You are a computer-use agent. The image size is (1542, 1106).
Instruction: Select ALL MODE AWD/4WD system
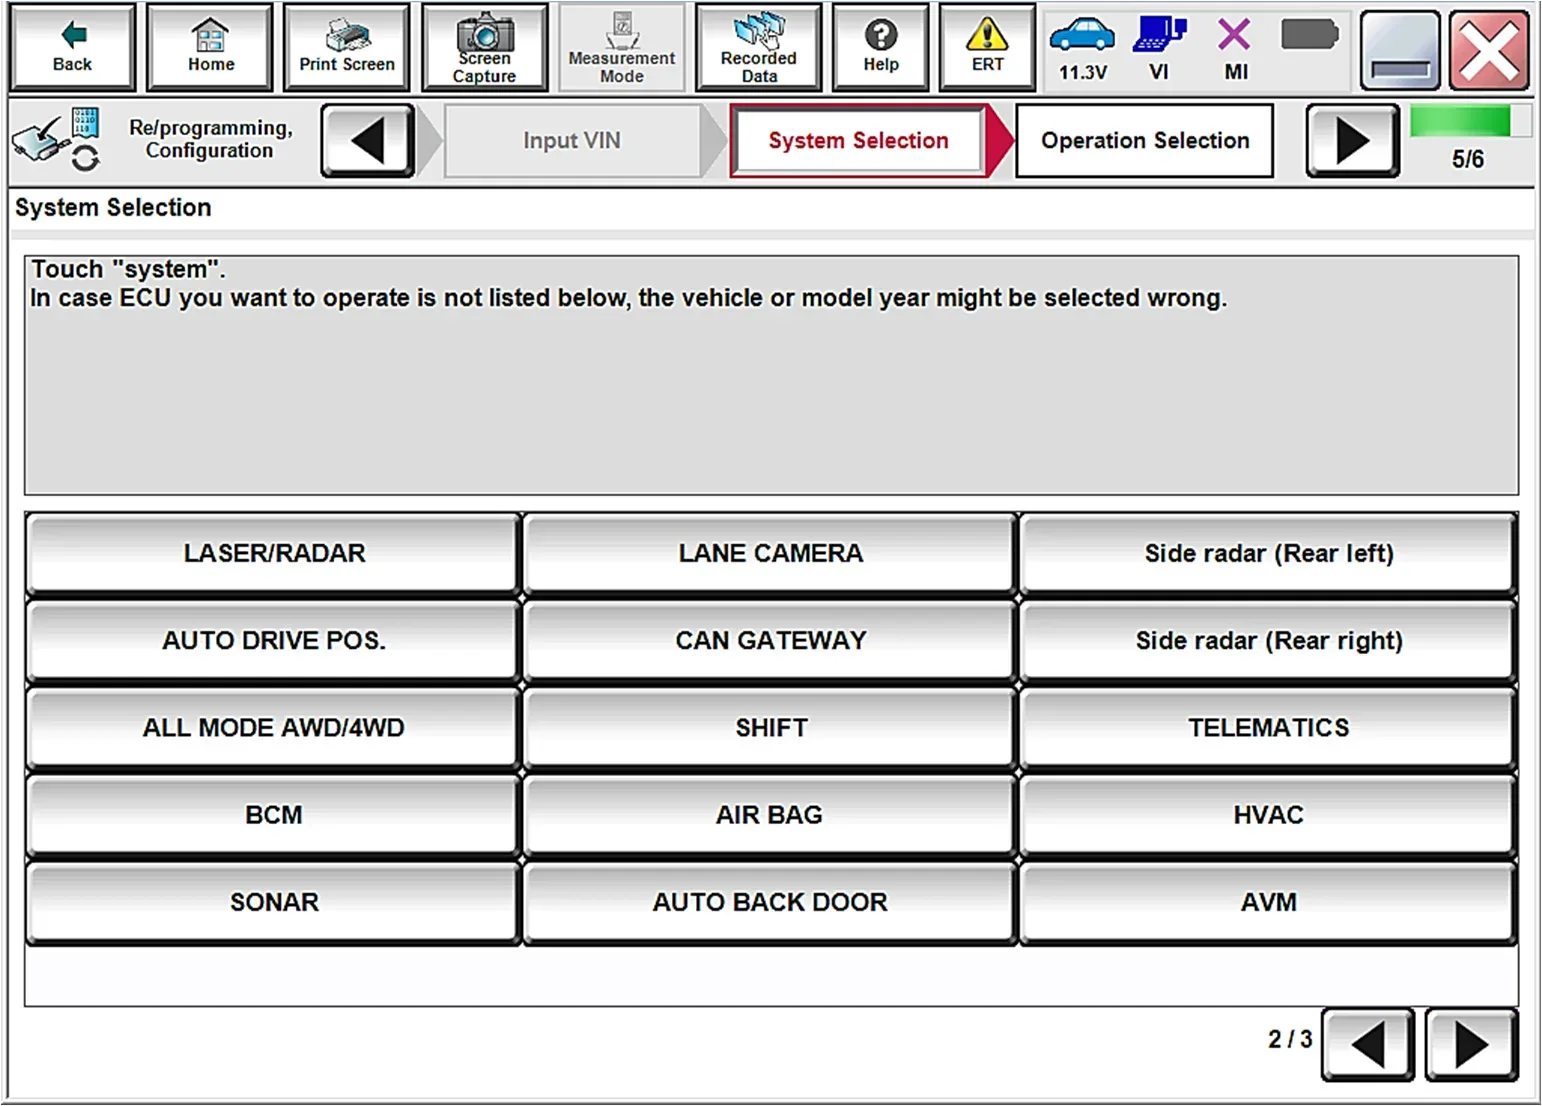tap(273, 727)
